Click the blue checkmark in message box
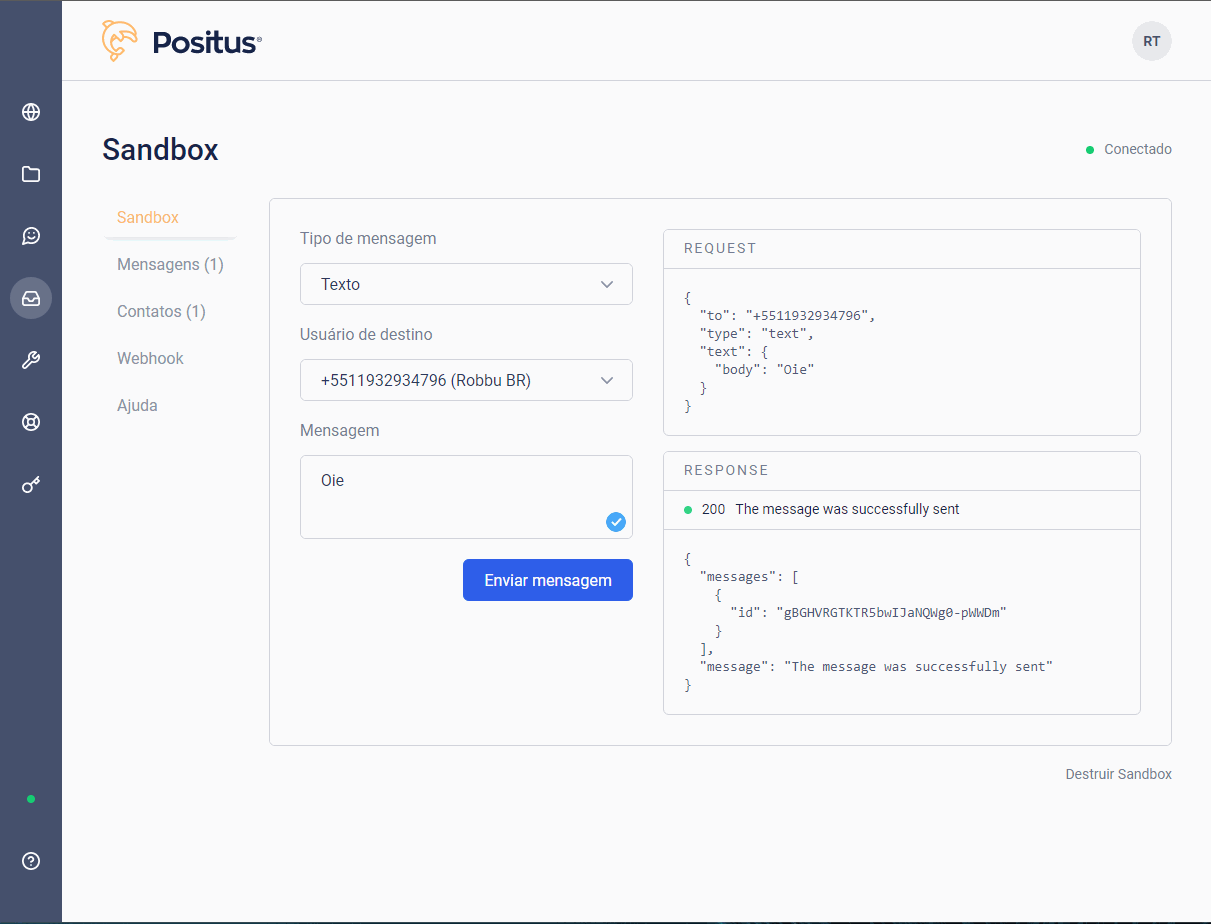The image size is (1211, 924). coord(616,521)
